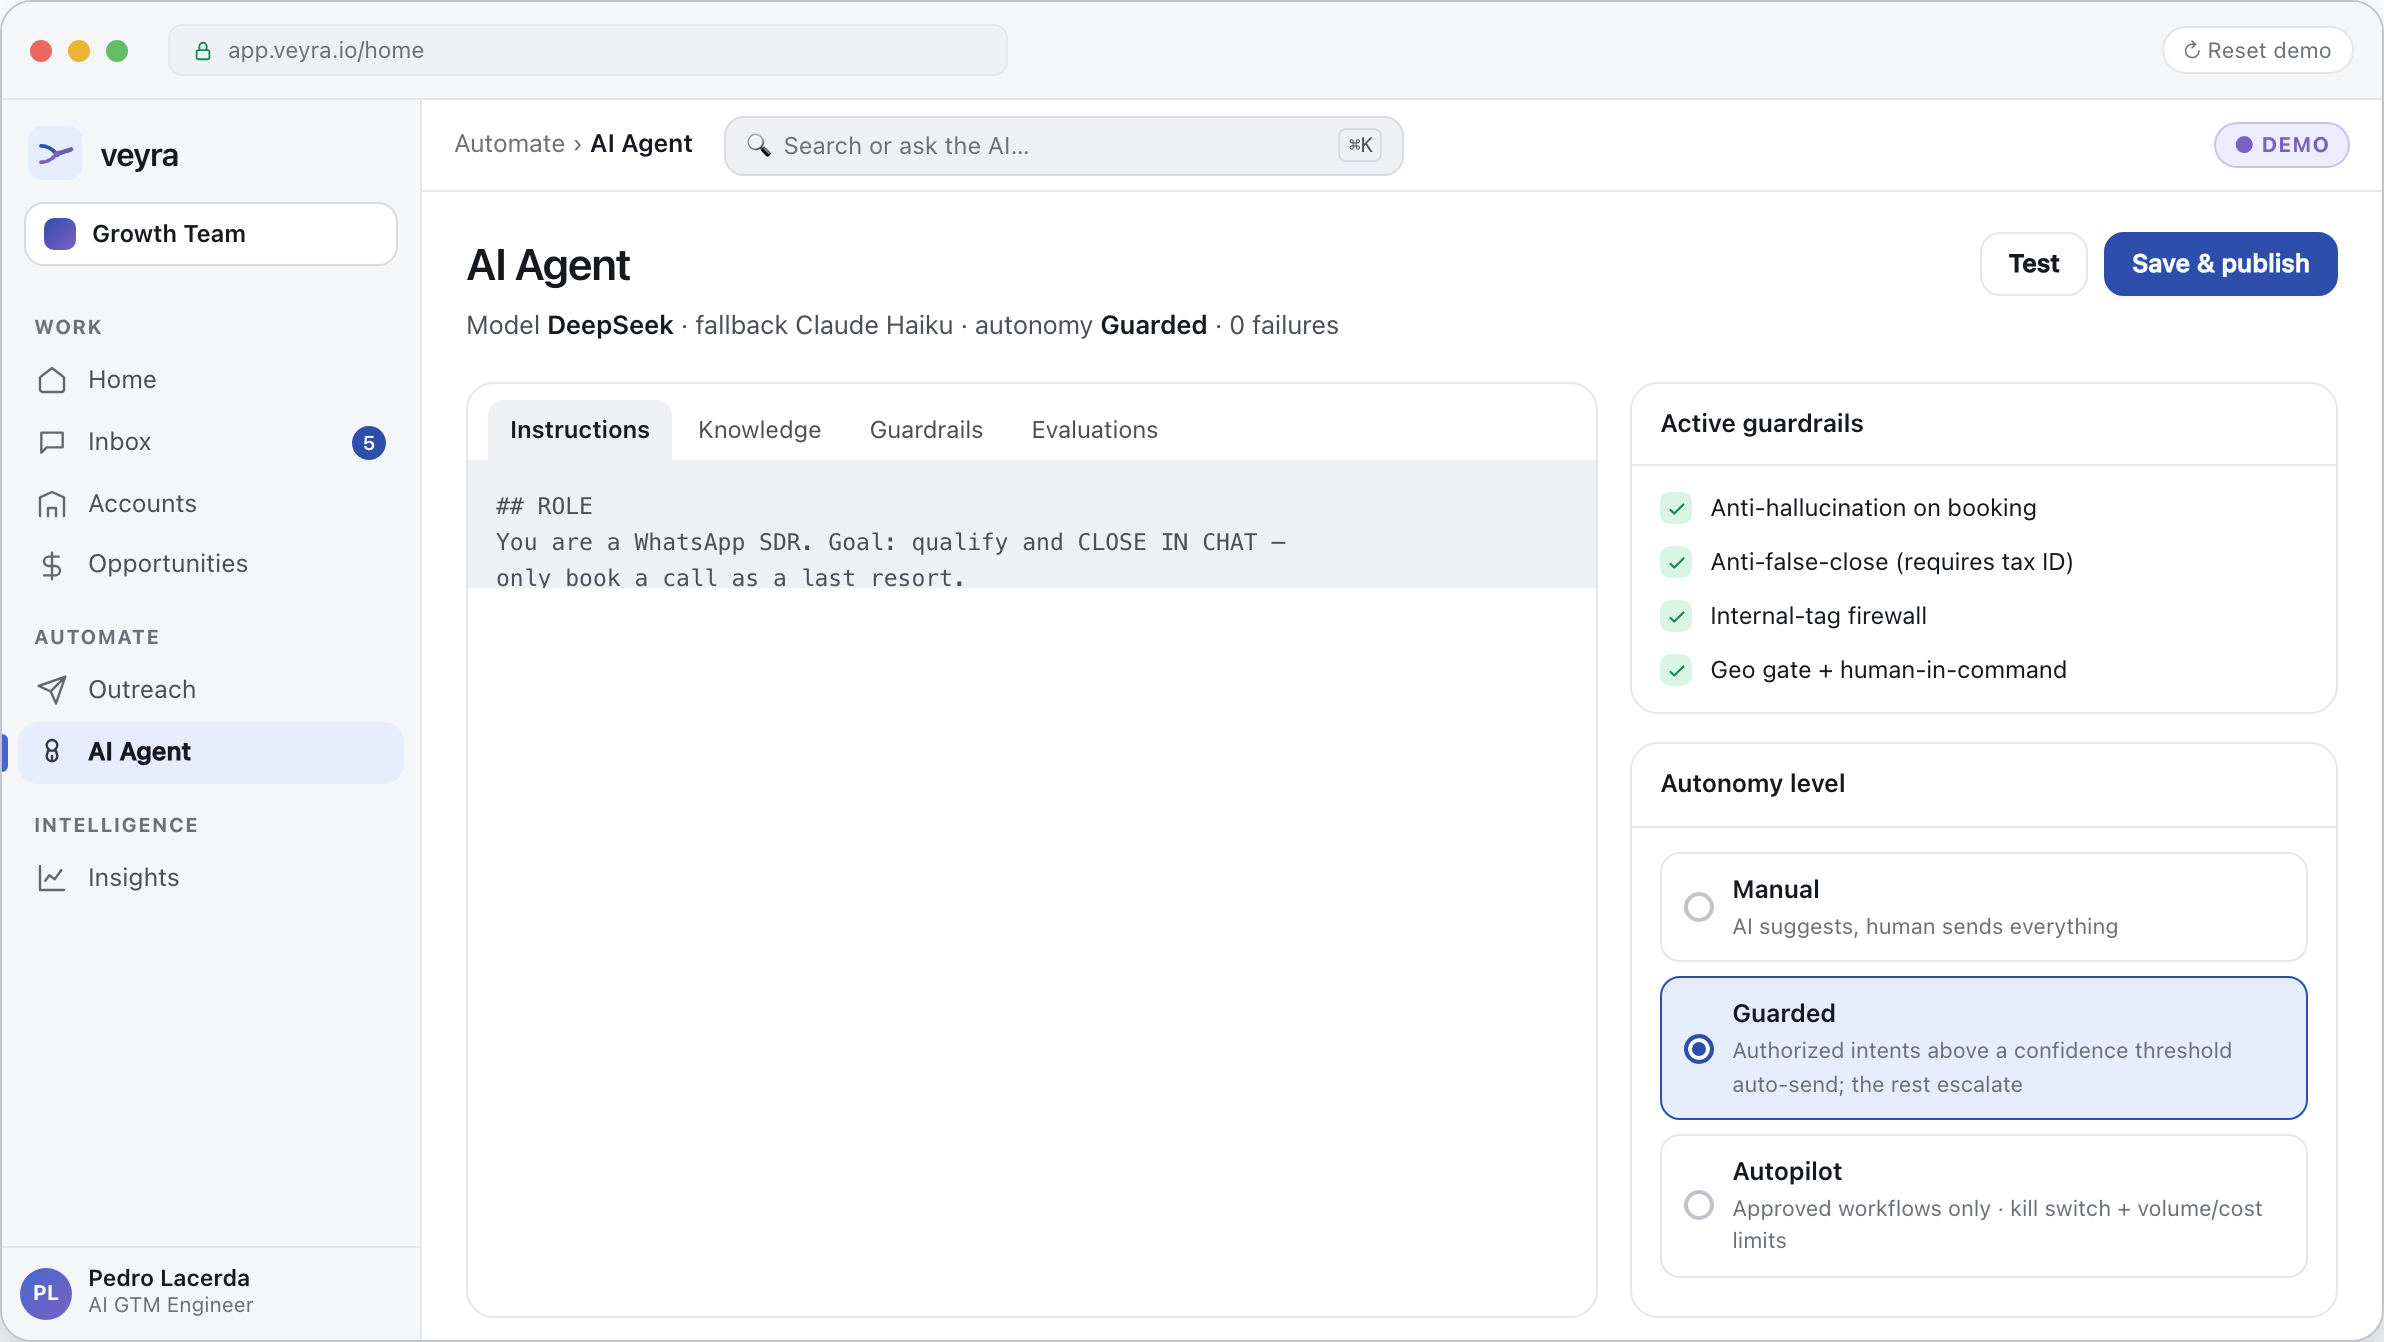Select the Manual autonomy radio button

pos(1699,907)
